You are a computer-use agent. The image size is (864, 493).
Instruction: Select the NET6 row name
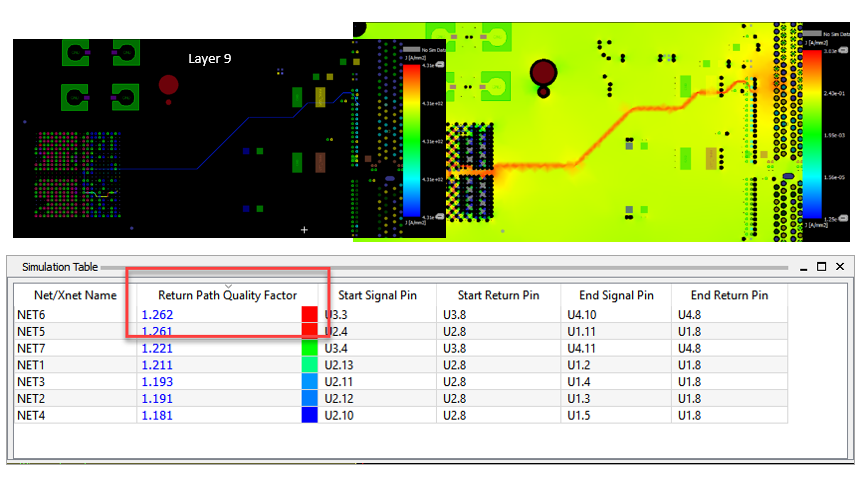[x=31, y=315]
